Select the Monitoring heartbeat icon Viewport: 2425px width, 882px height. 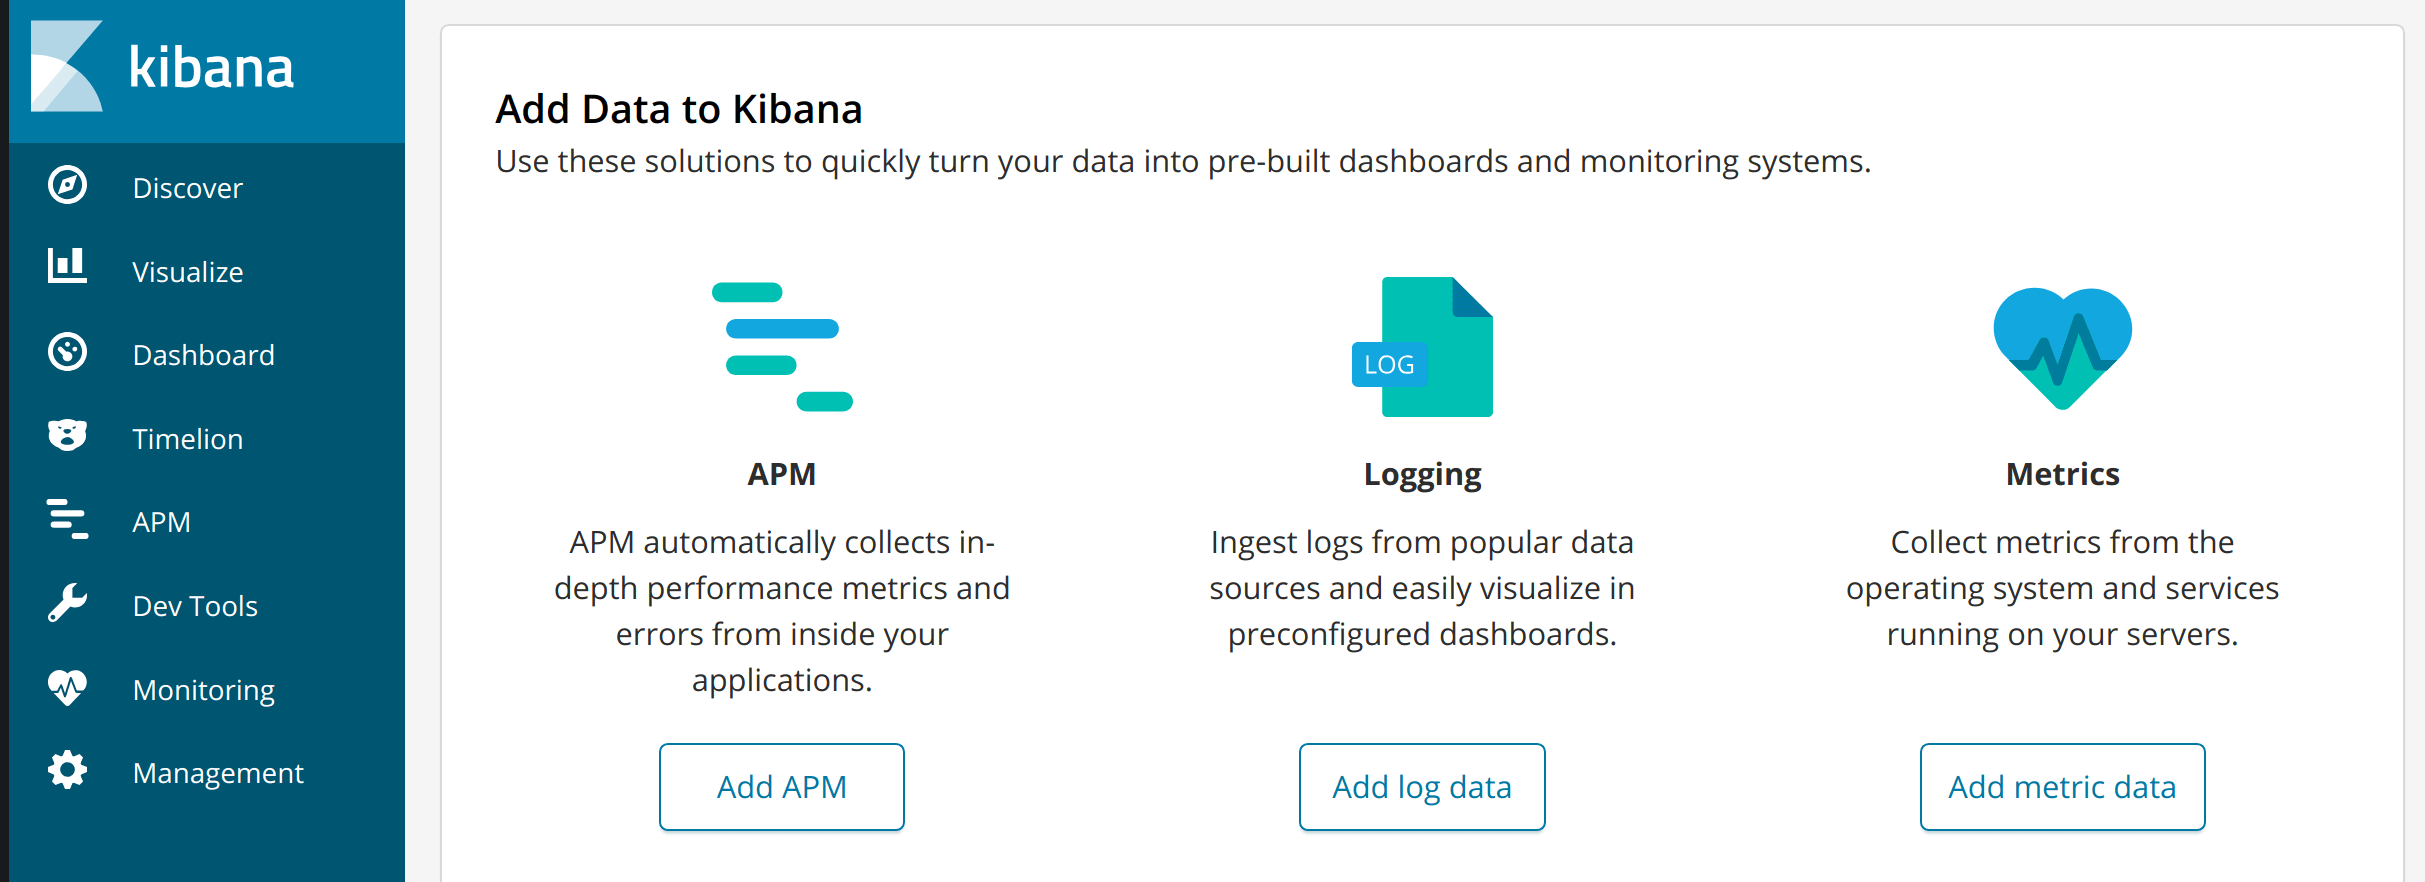pyautogui.click(x=66, y=688)
